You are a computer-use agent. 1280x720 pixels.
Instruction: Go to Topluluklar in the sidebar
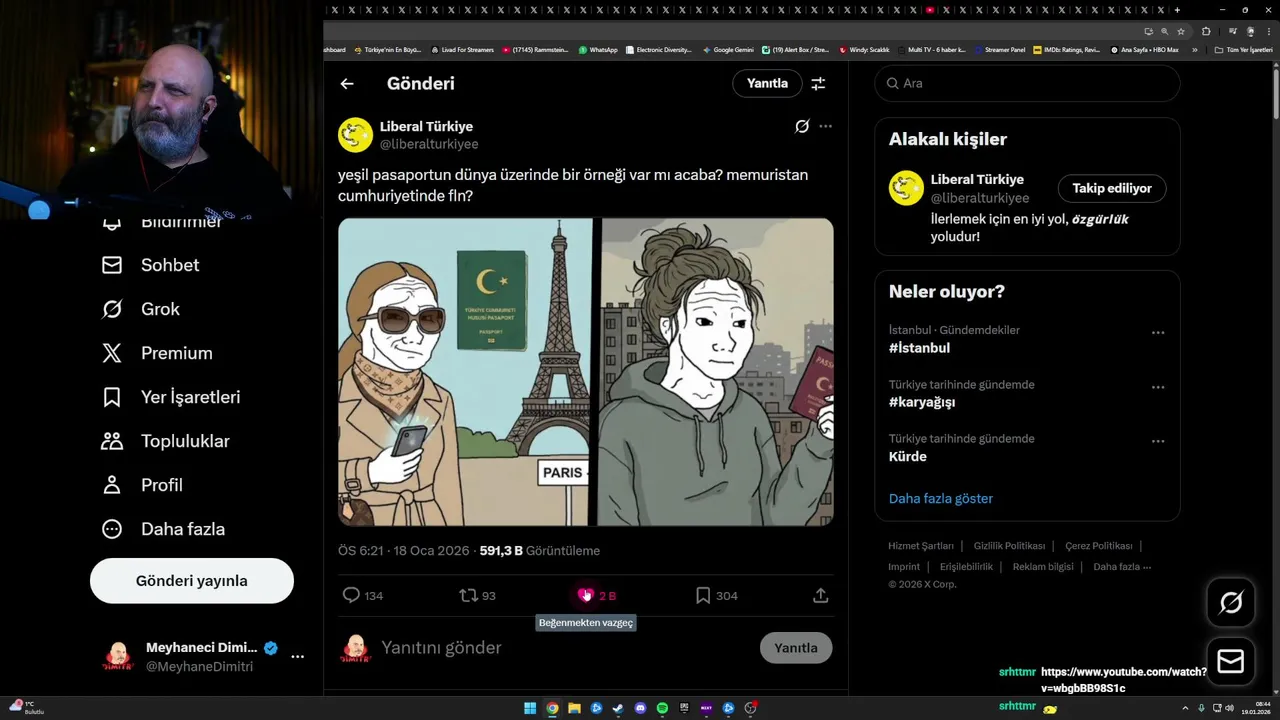[x=165, y=441]
